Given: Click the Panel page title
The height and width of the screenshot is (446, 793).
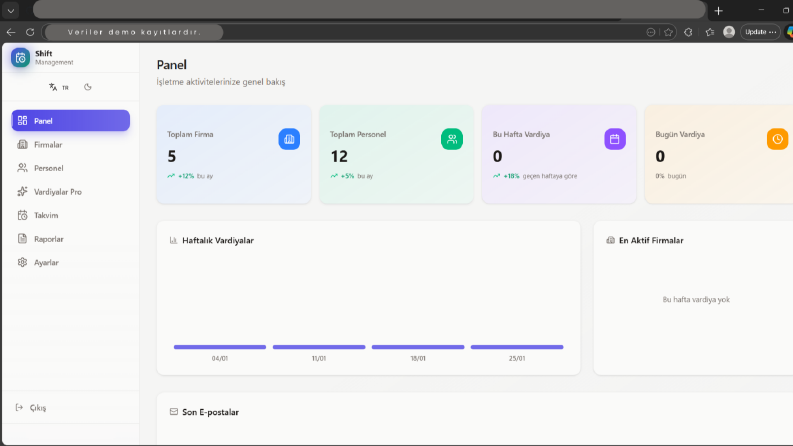Looking at the screenshot, I should pyautogui.click(x=171, y=65).
